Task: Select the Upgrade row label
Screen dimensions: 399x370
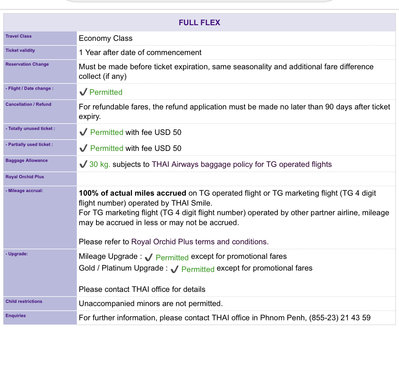Action: coord(17,254)
